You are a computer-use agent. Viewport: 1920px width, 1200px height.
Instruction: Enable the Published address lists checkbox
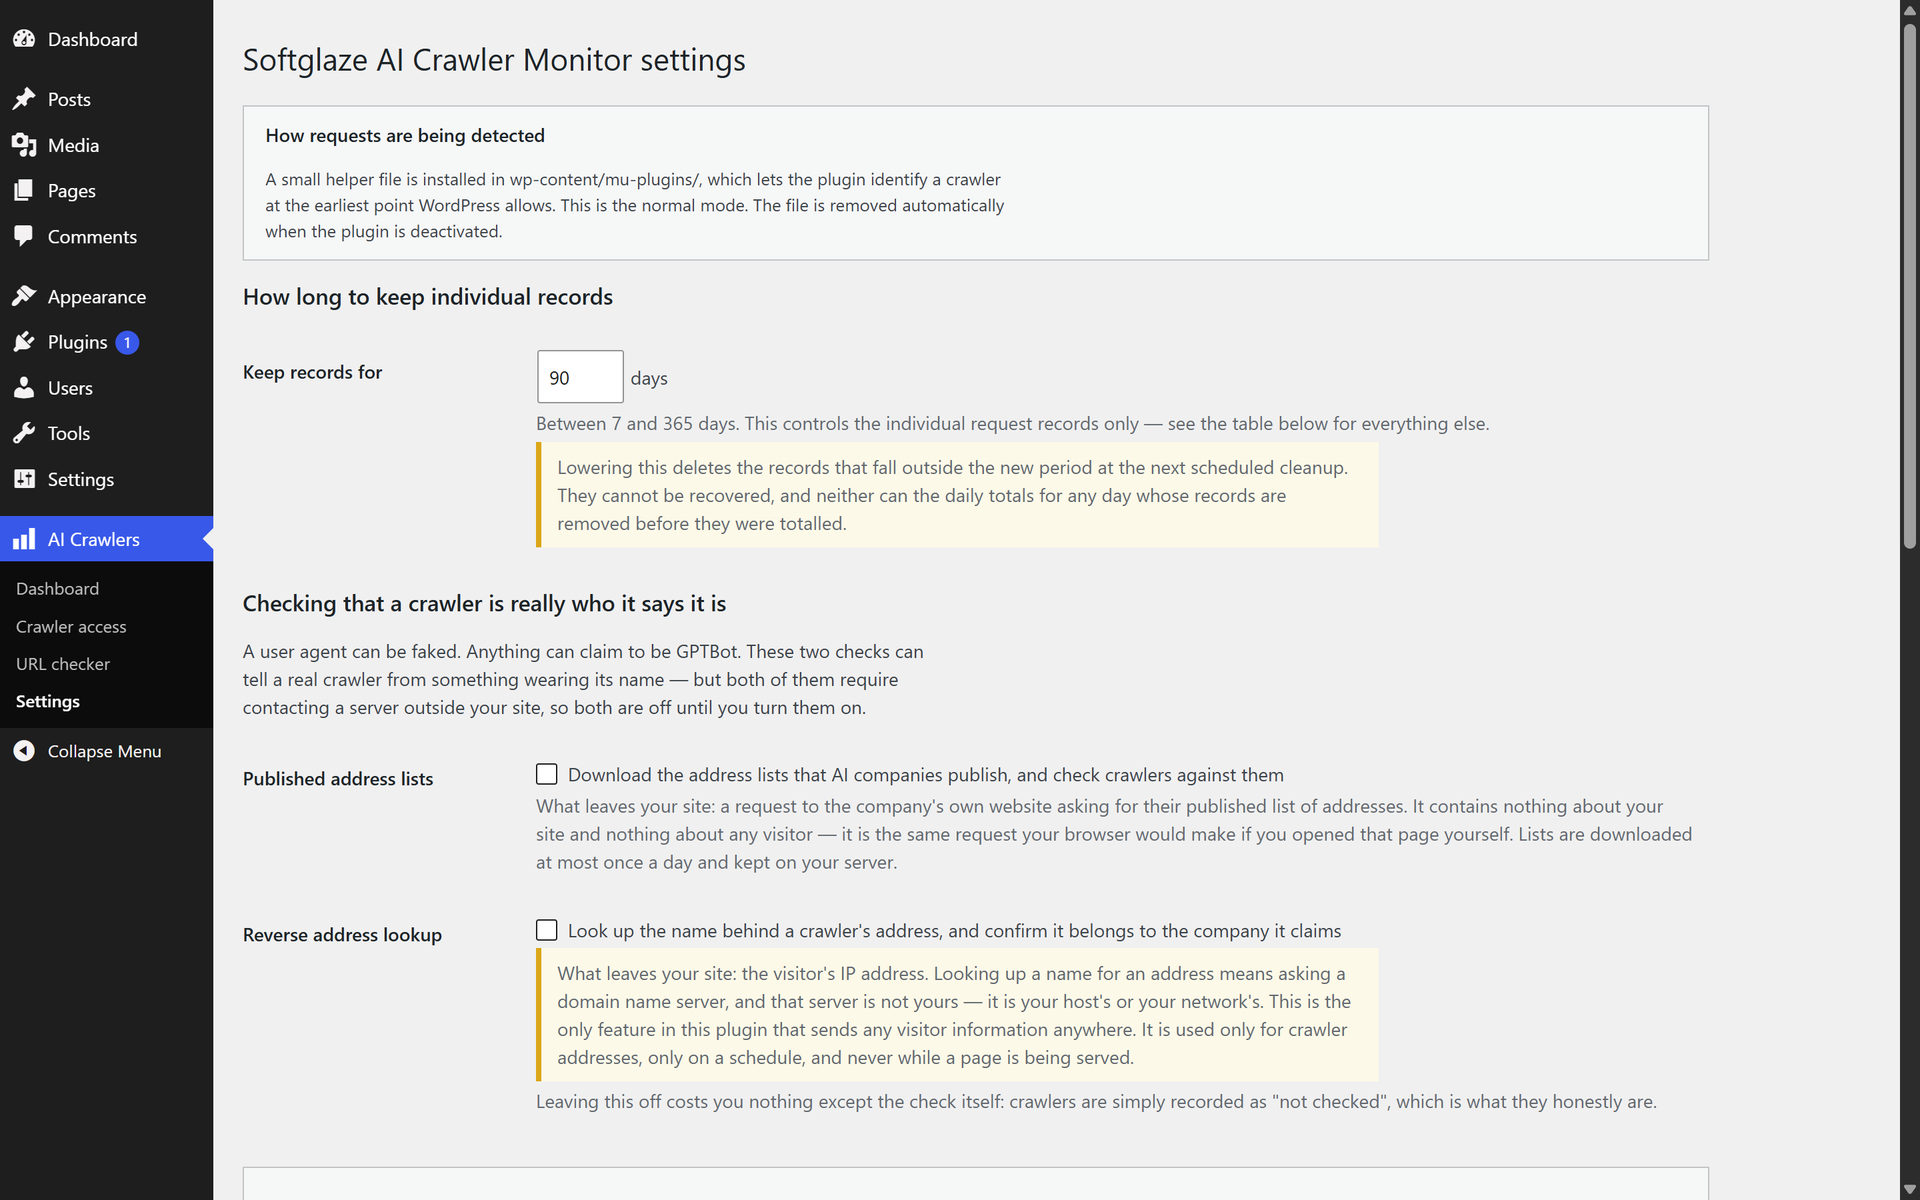tap(547, 774)
